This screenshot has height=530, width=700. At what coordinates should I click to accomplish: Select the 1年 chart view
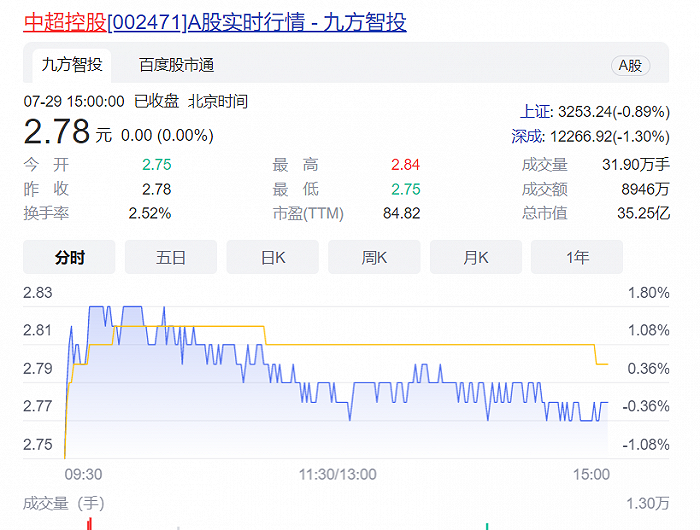pos(577,257)
